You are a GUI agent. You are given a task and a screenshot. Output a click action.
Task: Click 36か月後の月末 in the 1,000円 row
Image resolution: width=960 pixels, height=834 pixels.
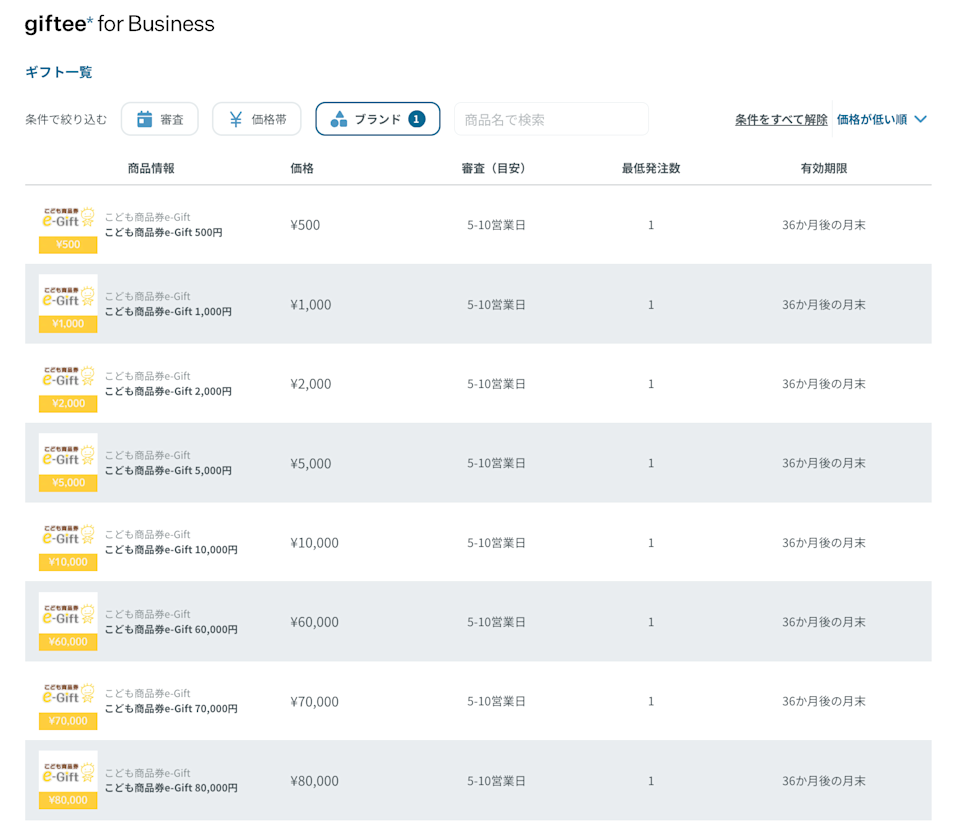[x=823, y=305]
